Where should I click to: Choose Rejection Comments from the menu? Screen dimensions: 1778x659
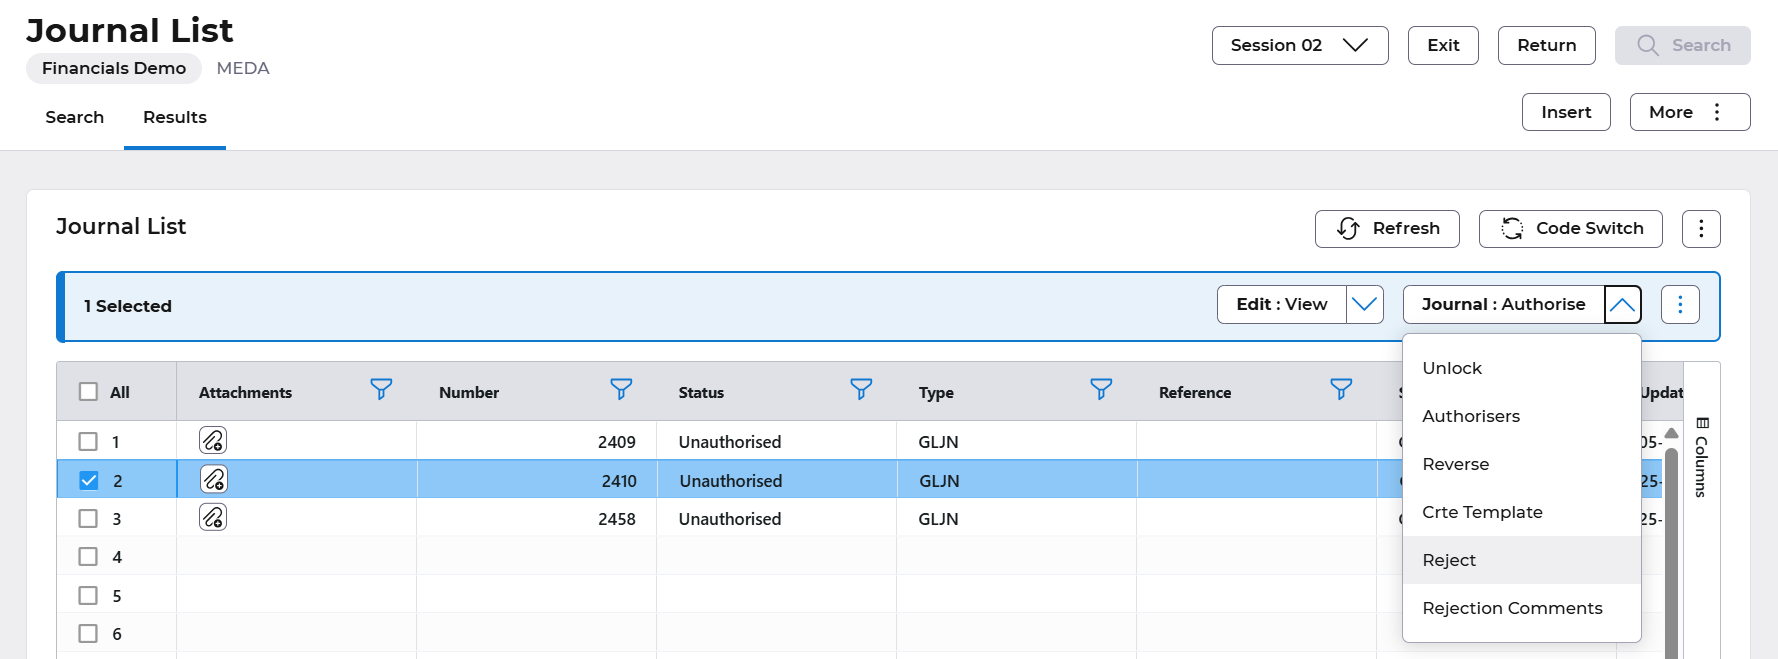1521,608
